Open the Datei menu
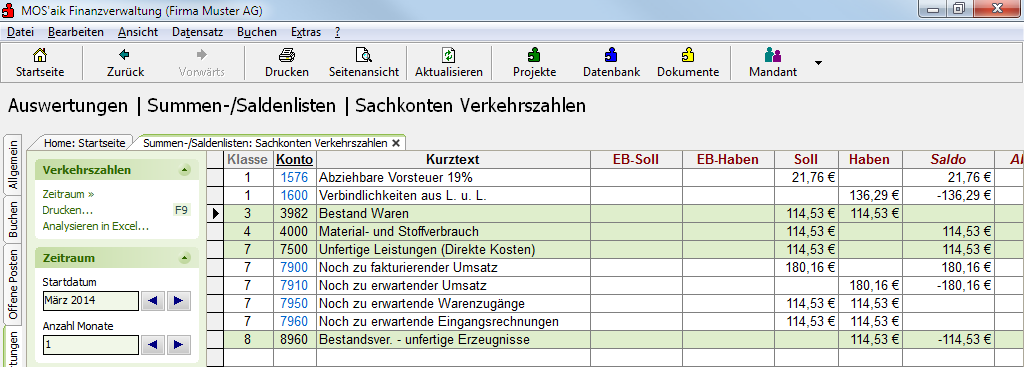The width and height of the screenshot is (1024, 367). [x=20, y=32]
